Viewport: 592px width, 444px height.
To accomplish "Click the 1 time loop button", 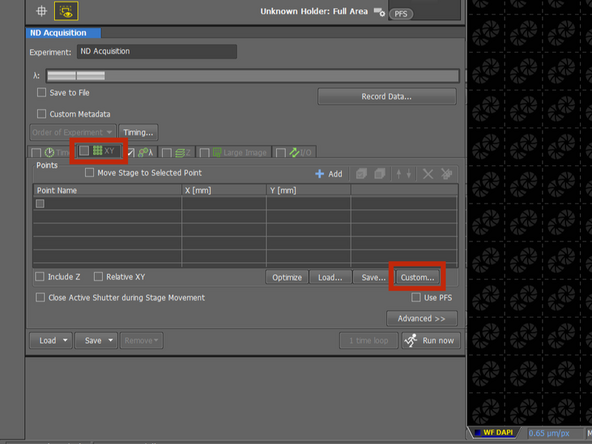I will tap(368, 341).
